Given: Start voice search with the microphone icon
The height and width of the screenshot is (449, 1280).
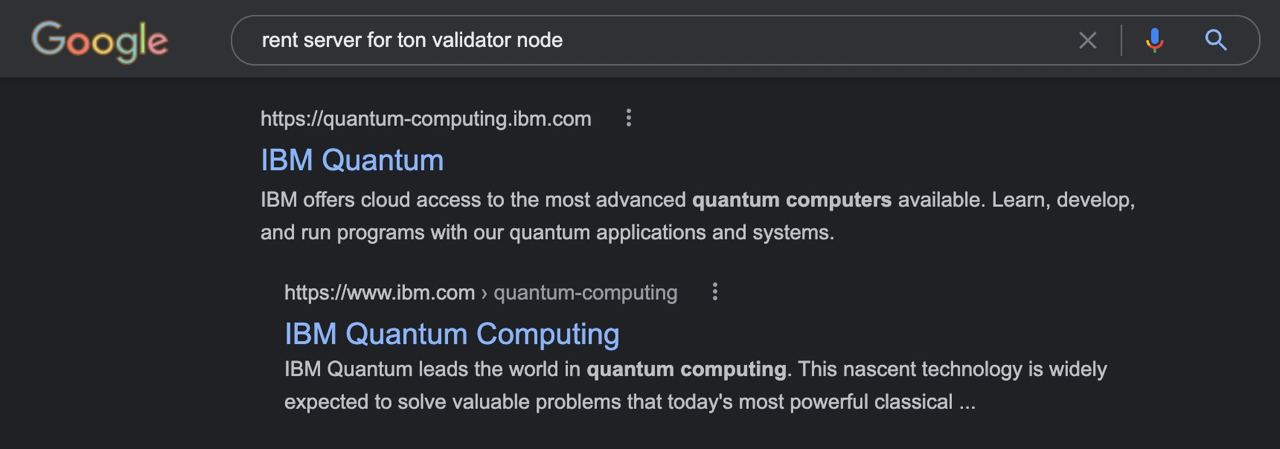Looking at the screenshot, I should click(x=1155, y=40).
